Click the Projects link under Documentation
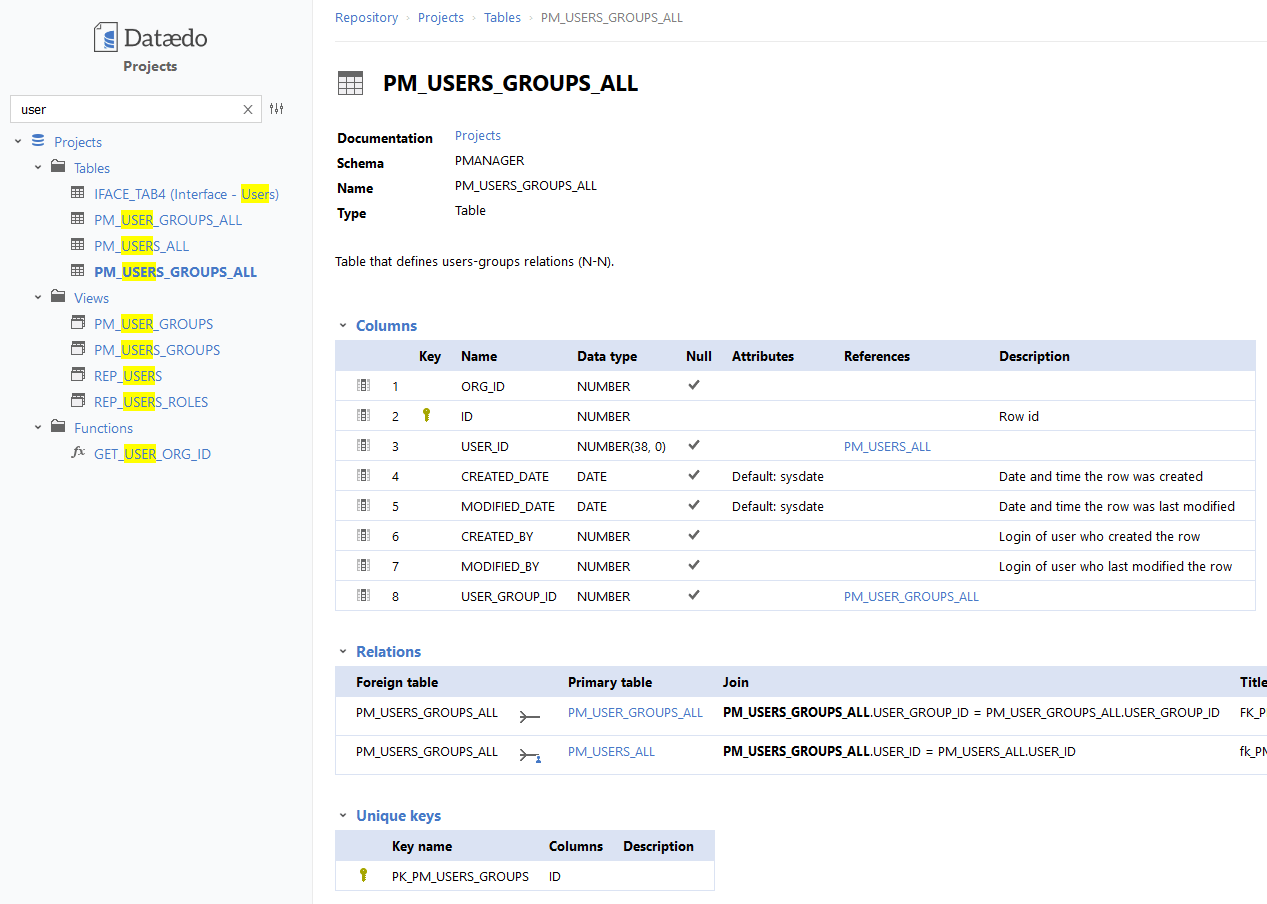Image resolution: width=1267 pixels, height=904 pixels. tap(477, 135)
